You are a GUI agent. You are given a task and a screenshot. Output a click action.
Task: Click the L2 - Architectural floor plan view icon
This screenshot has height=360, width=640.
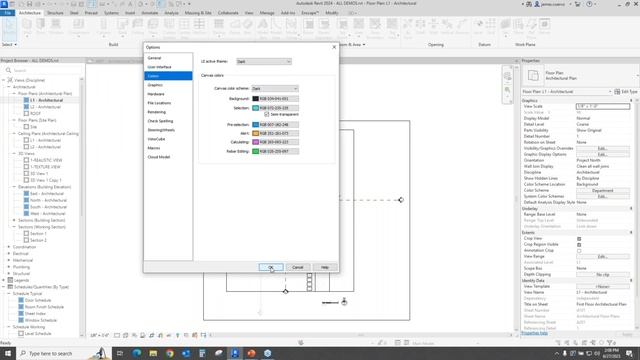(26, 107)
